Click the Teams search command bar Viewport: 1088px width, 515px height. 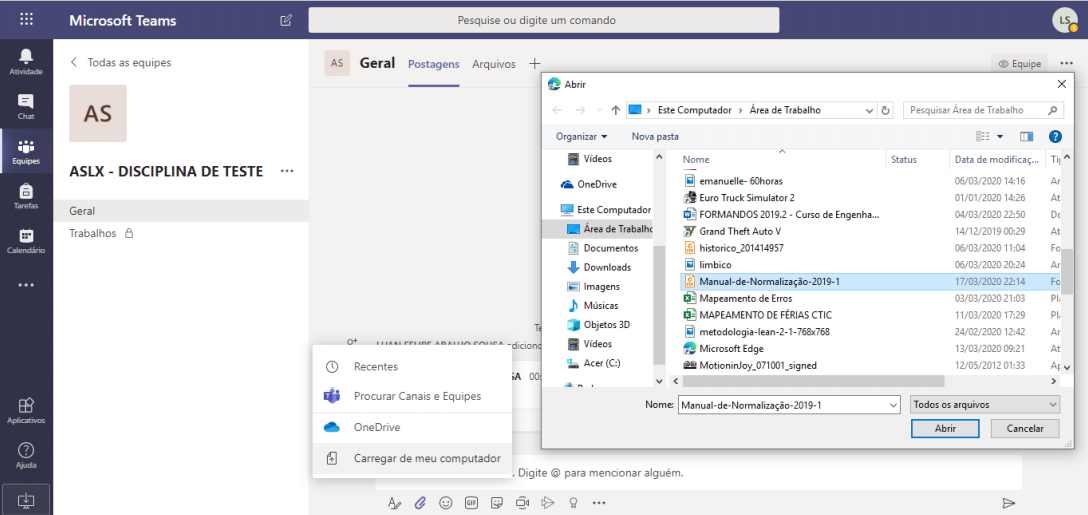[544, 20]
